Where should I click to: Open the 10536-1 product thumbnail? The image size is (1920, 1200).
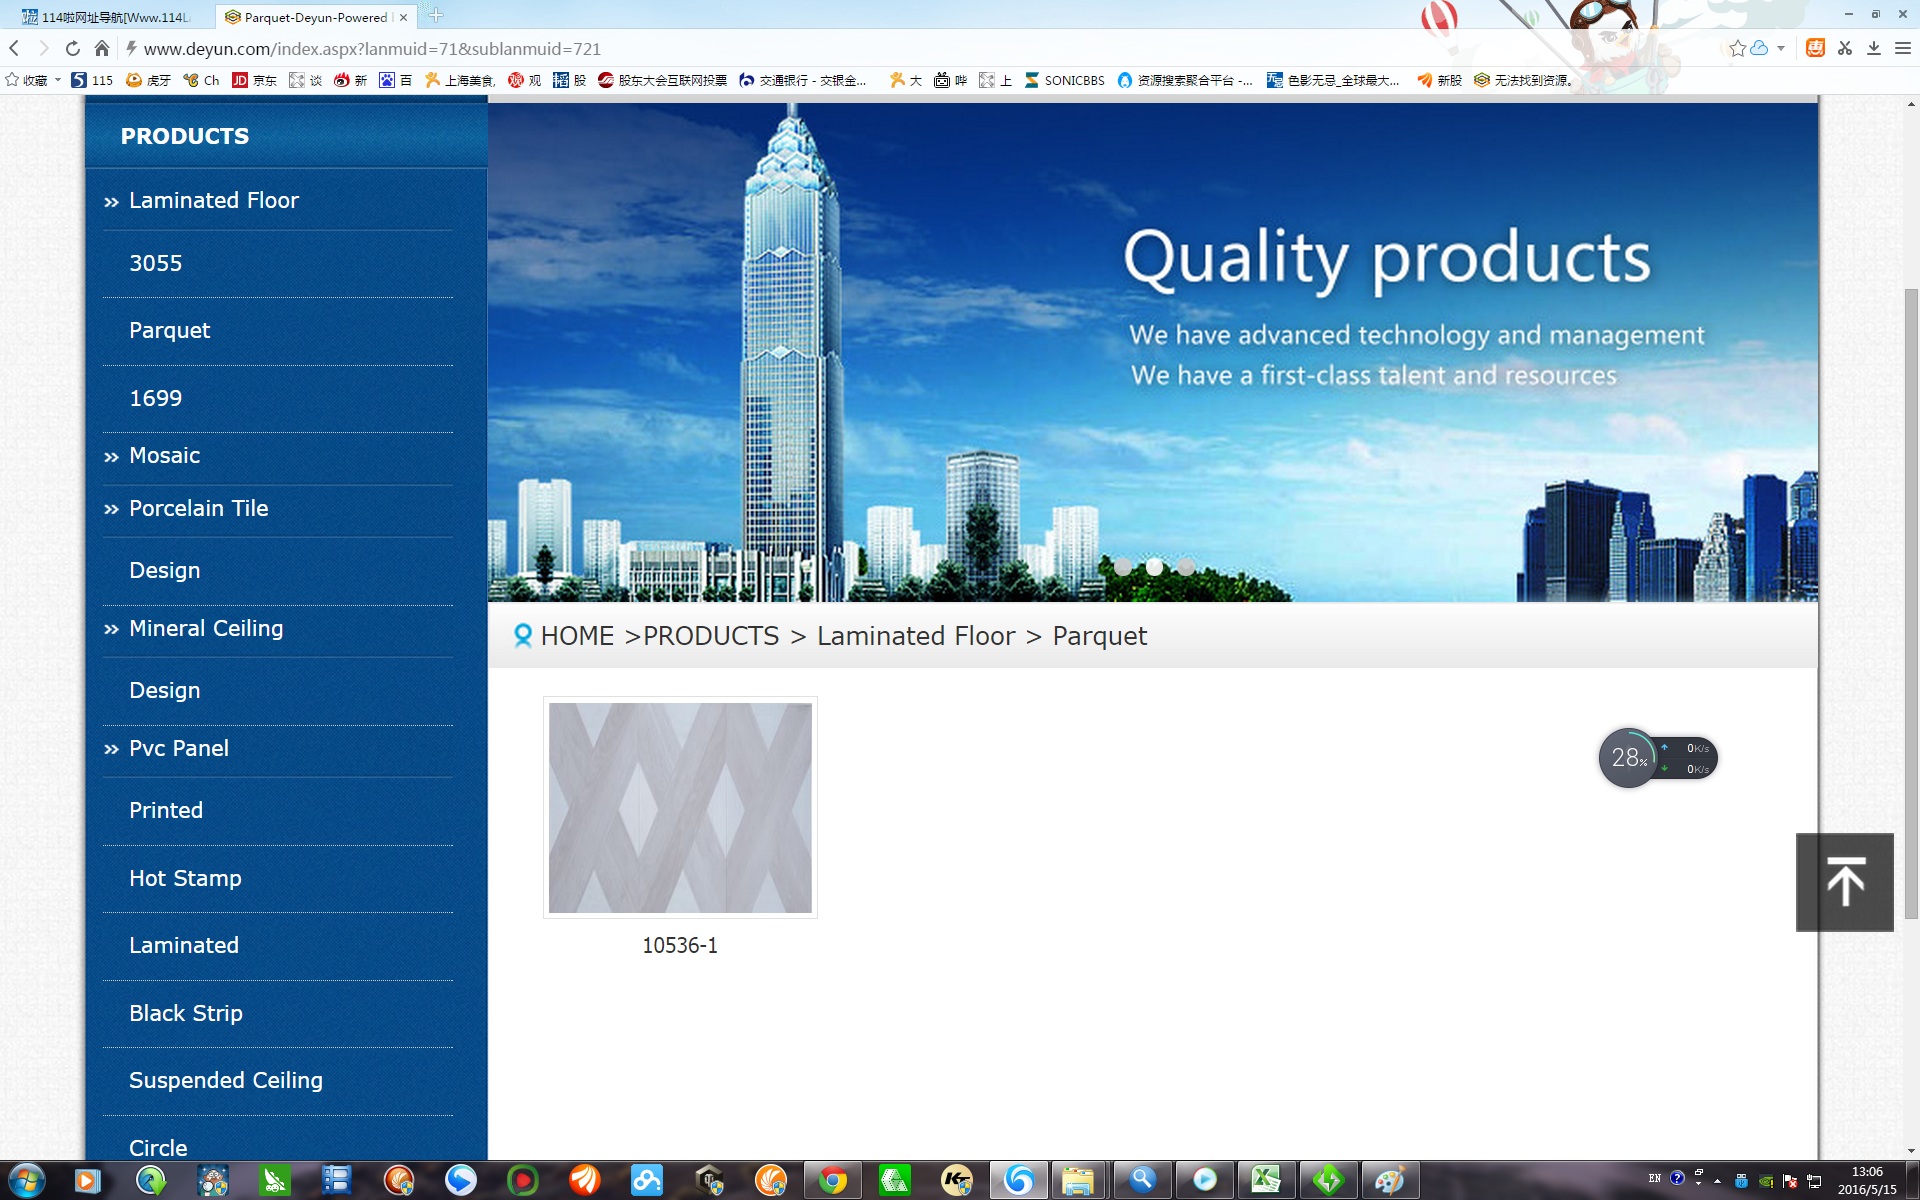click(x=680, y=808)
